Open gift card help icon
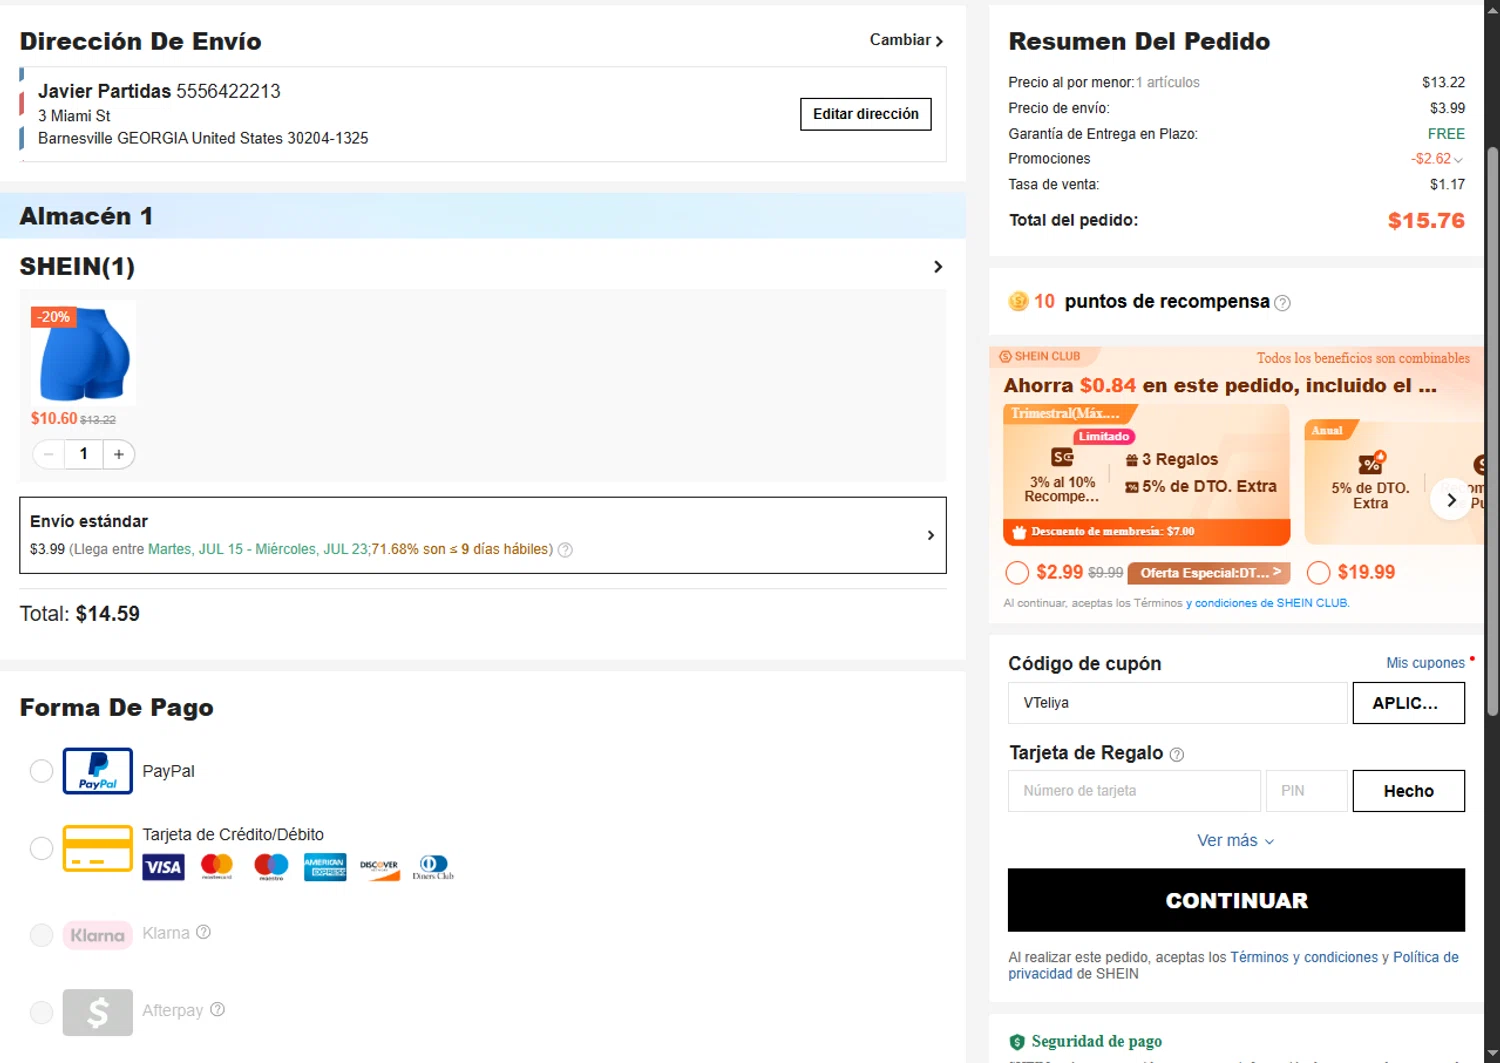Viewport: 1500px width, 1063px height. click(x=1177, y=754)
